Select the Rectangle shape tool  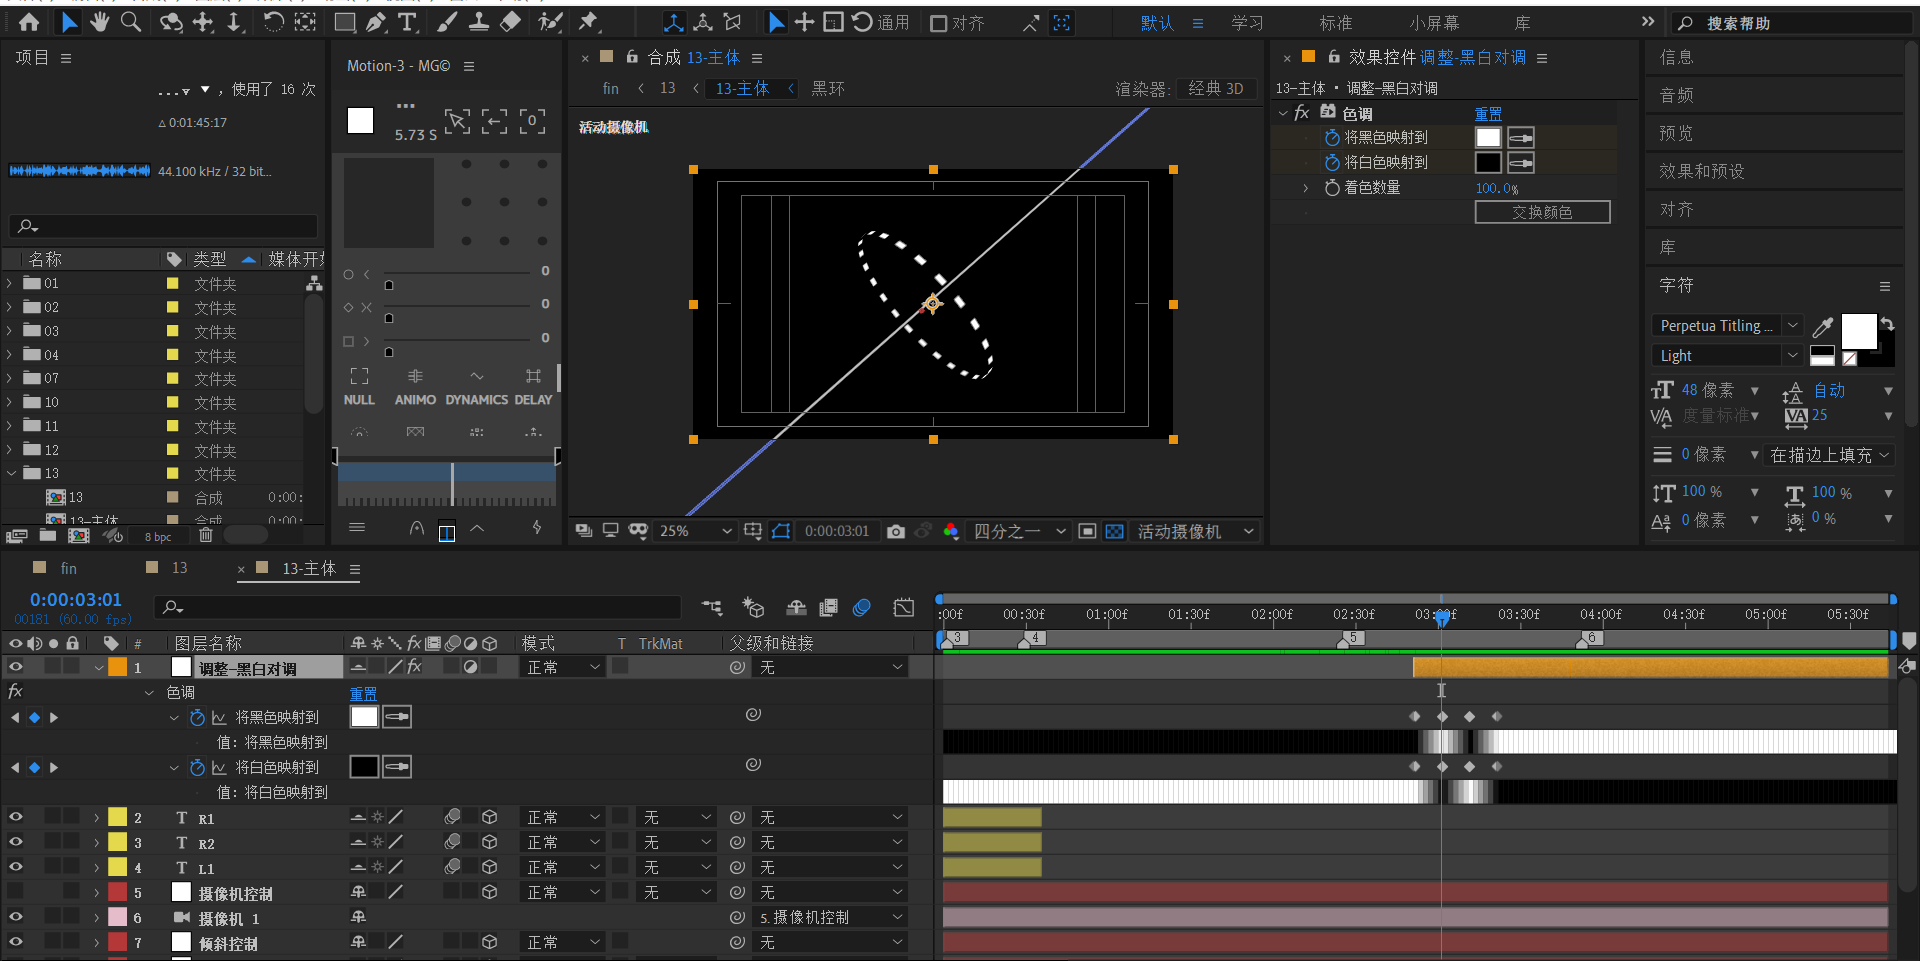click(x=345, y=22)
